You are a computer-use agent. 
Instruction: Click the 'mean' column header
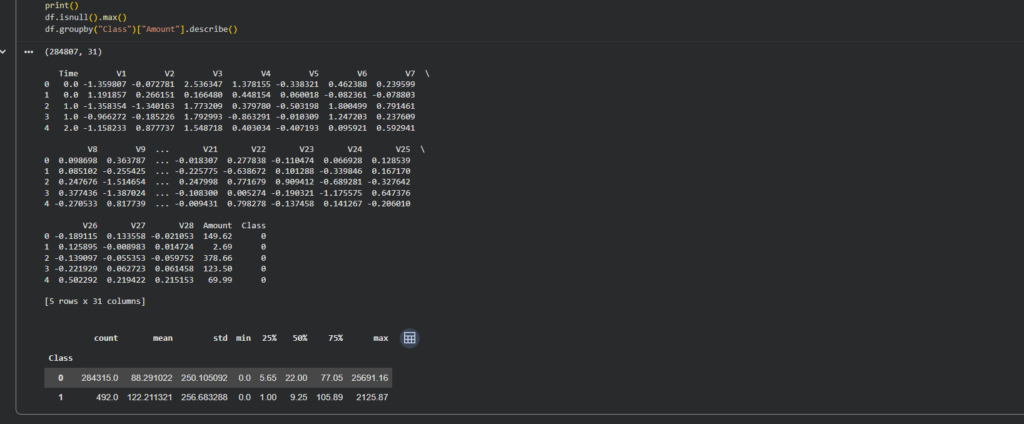pos(163,338)
